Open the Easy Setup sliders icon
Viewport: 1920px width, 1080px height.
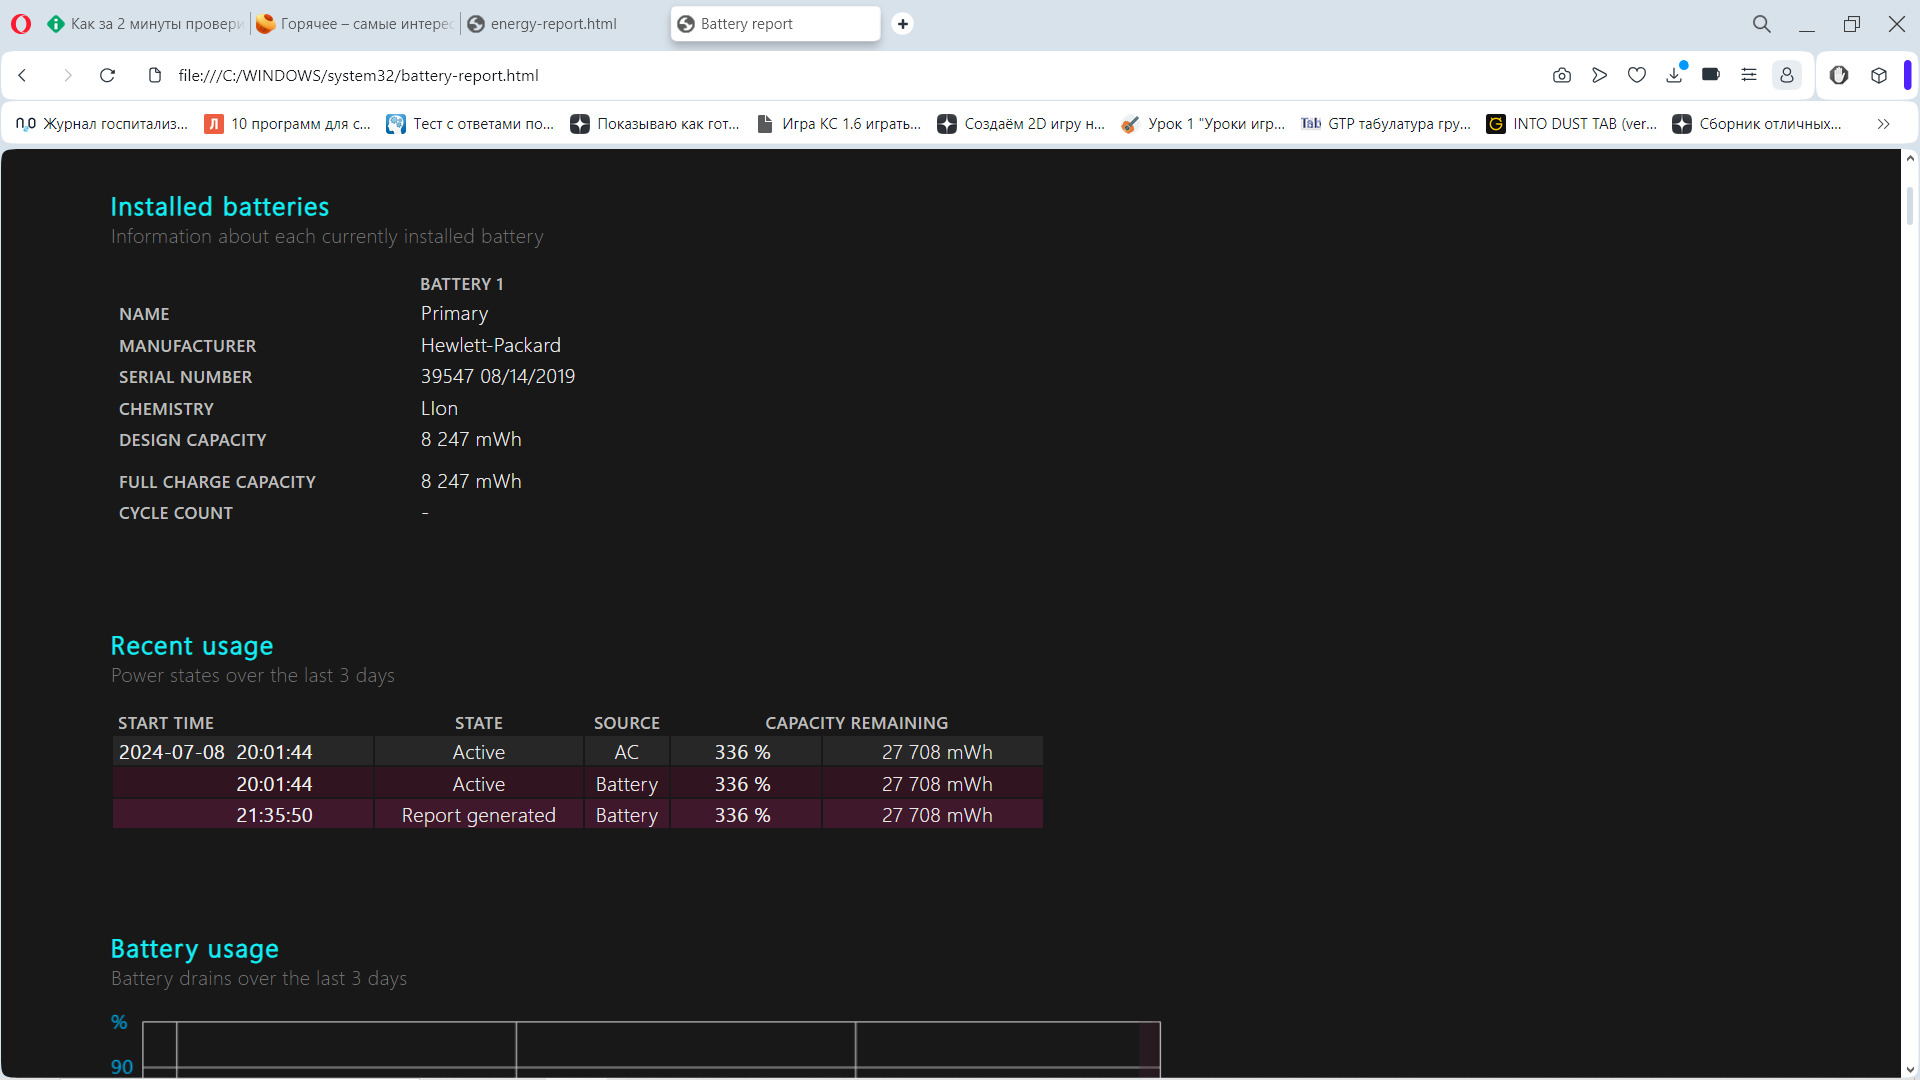point(1749,75)
